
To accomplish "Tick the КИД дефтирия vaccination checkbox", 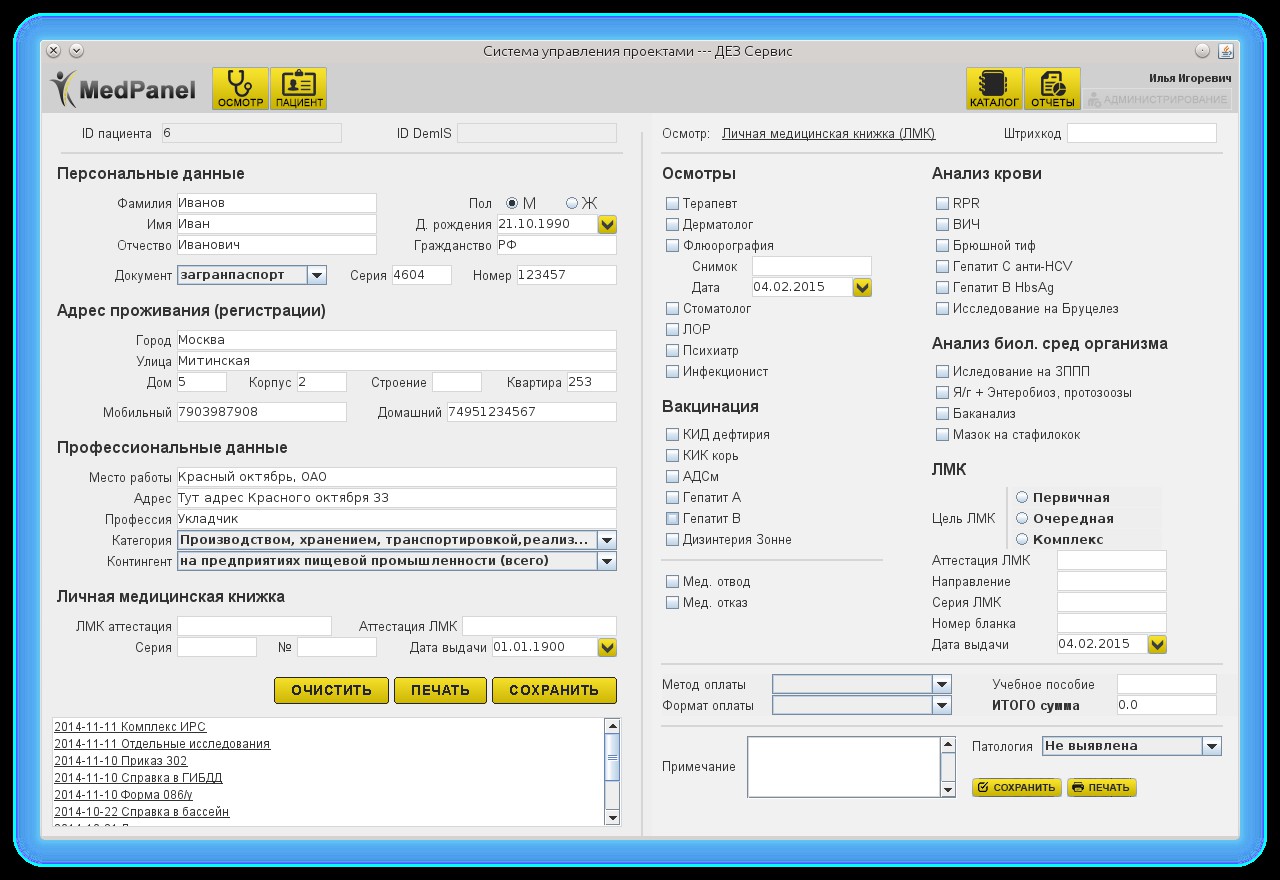I will pos(673,435).
